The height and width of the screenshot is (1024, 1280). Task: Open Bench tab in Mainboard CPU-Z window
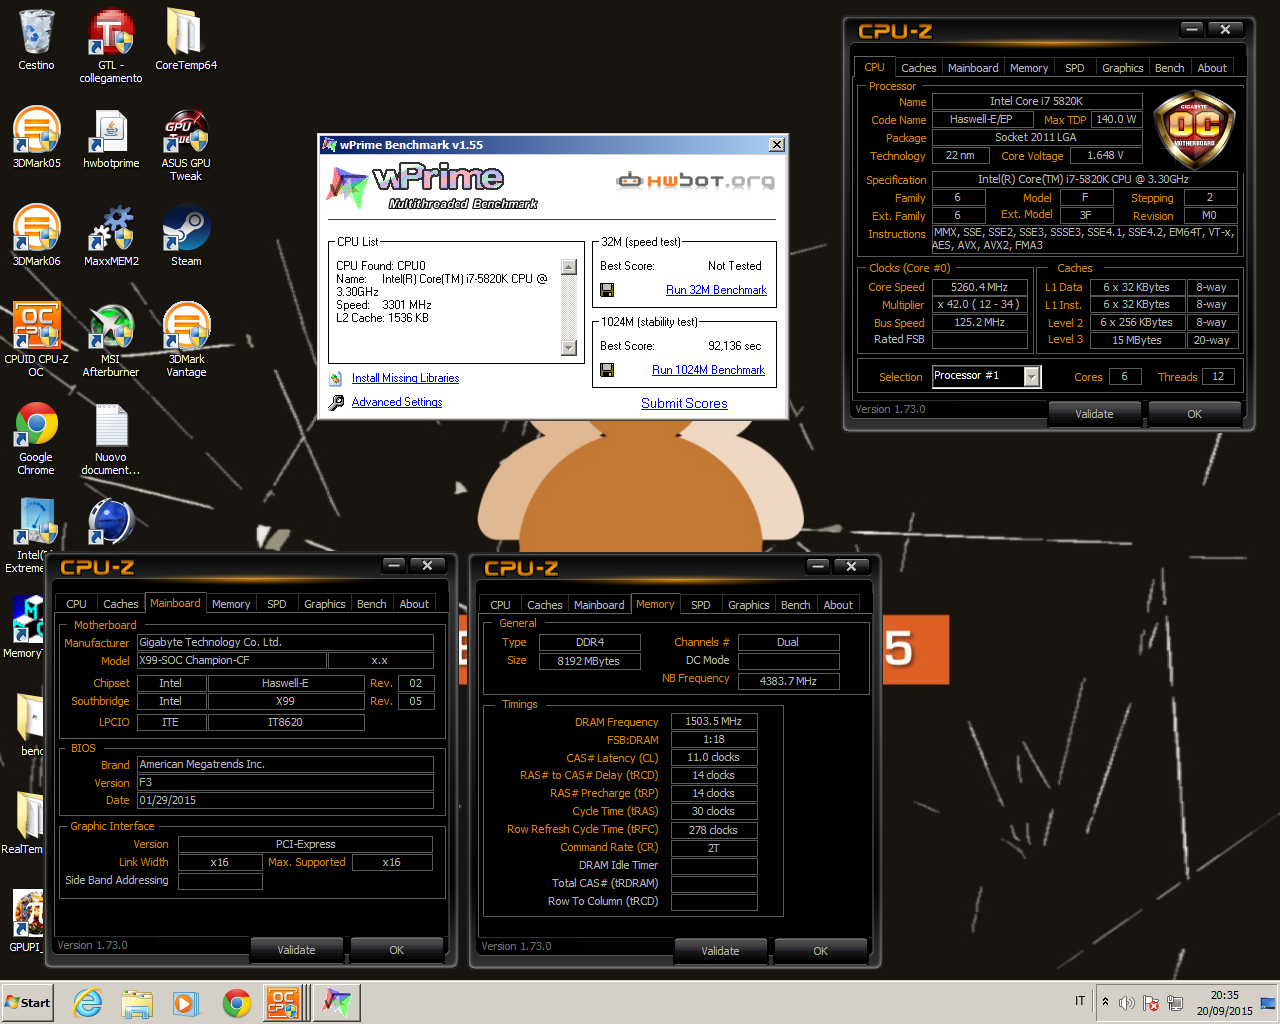(x=371, y=604)
